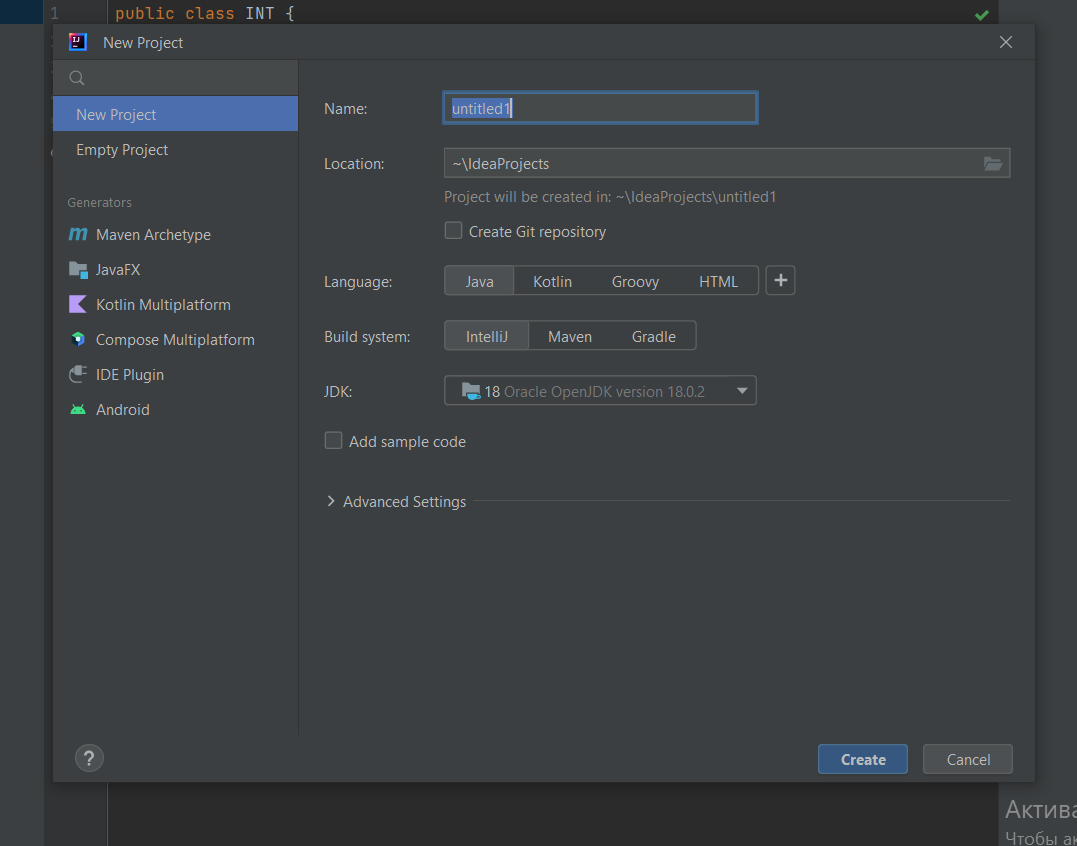
Task: Close the New Project dialog
Action: pyautogui.click(x=1006, y=43)
